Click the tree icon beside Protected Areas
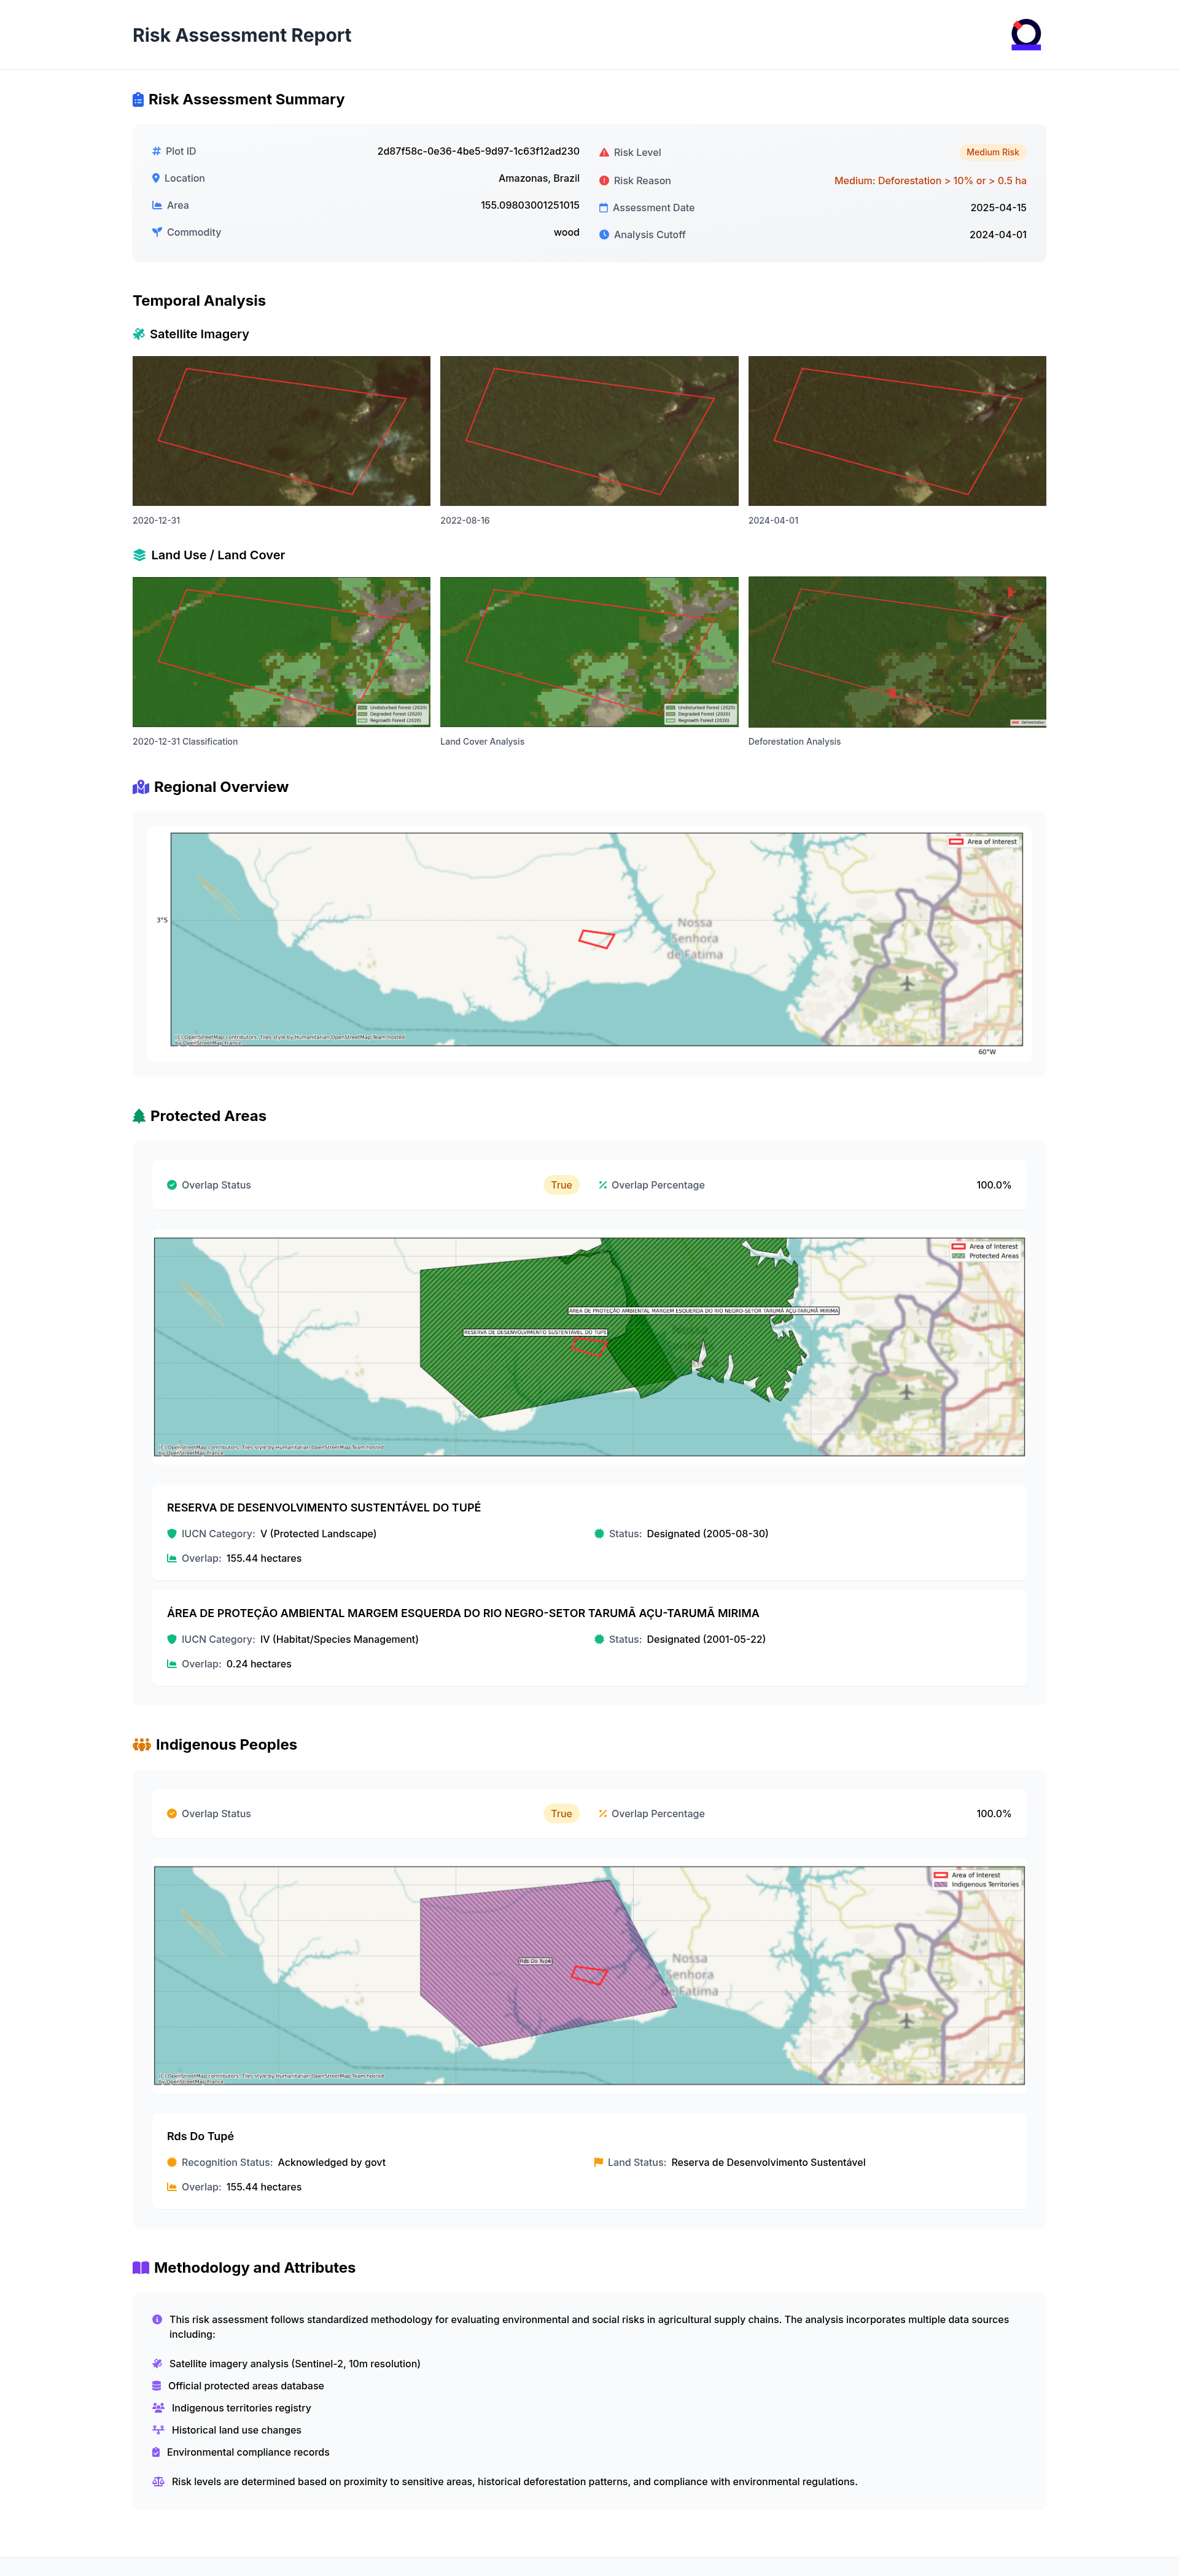The height and width of the screenshot is (2576, 1179). click(x=139, y=1116)
